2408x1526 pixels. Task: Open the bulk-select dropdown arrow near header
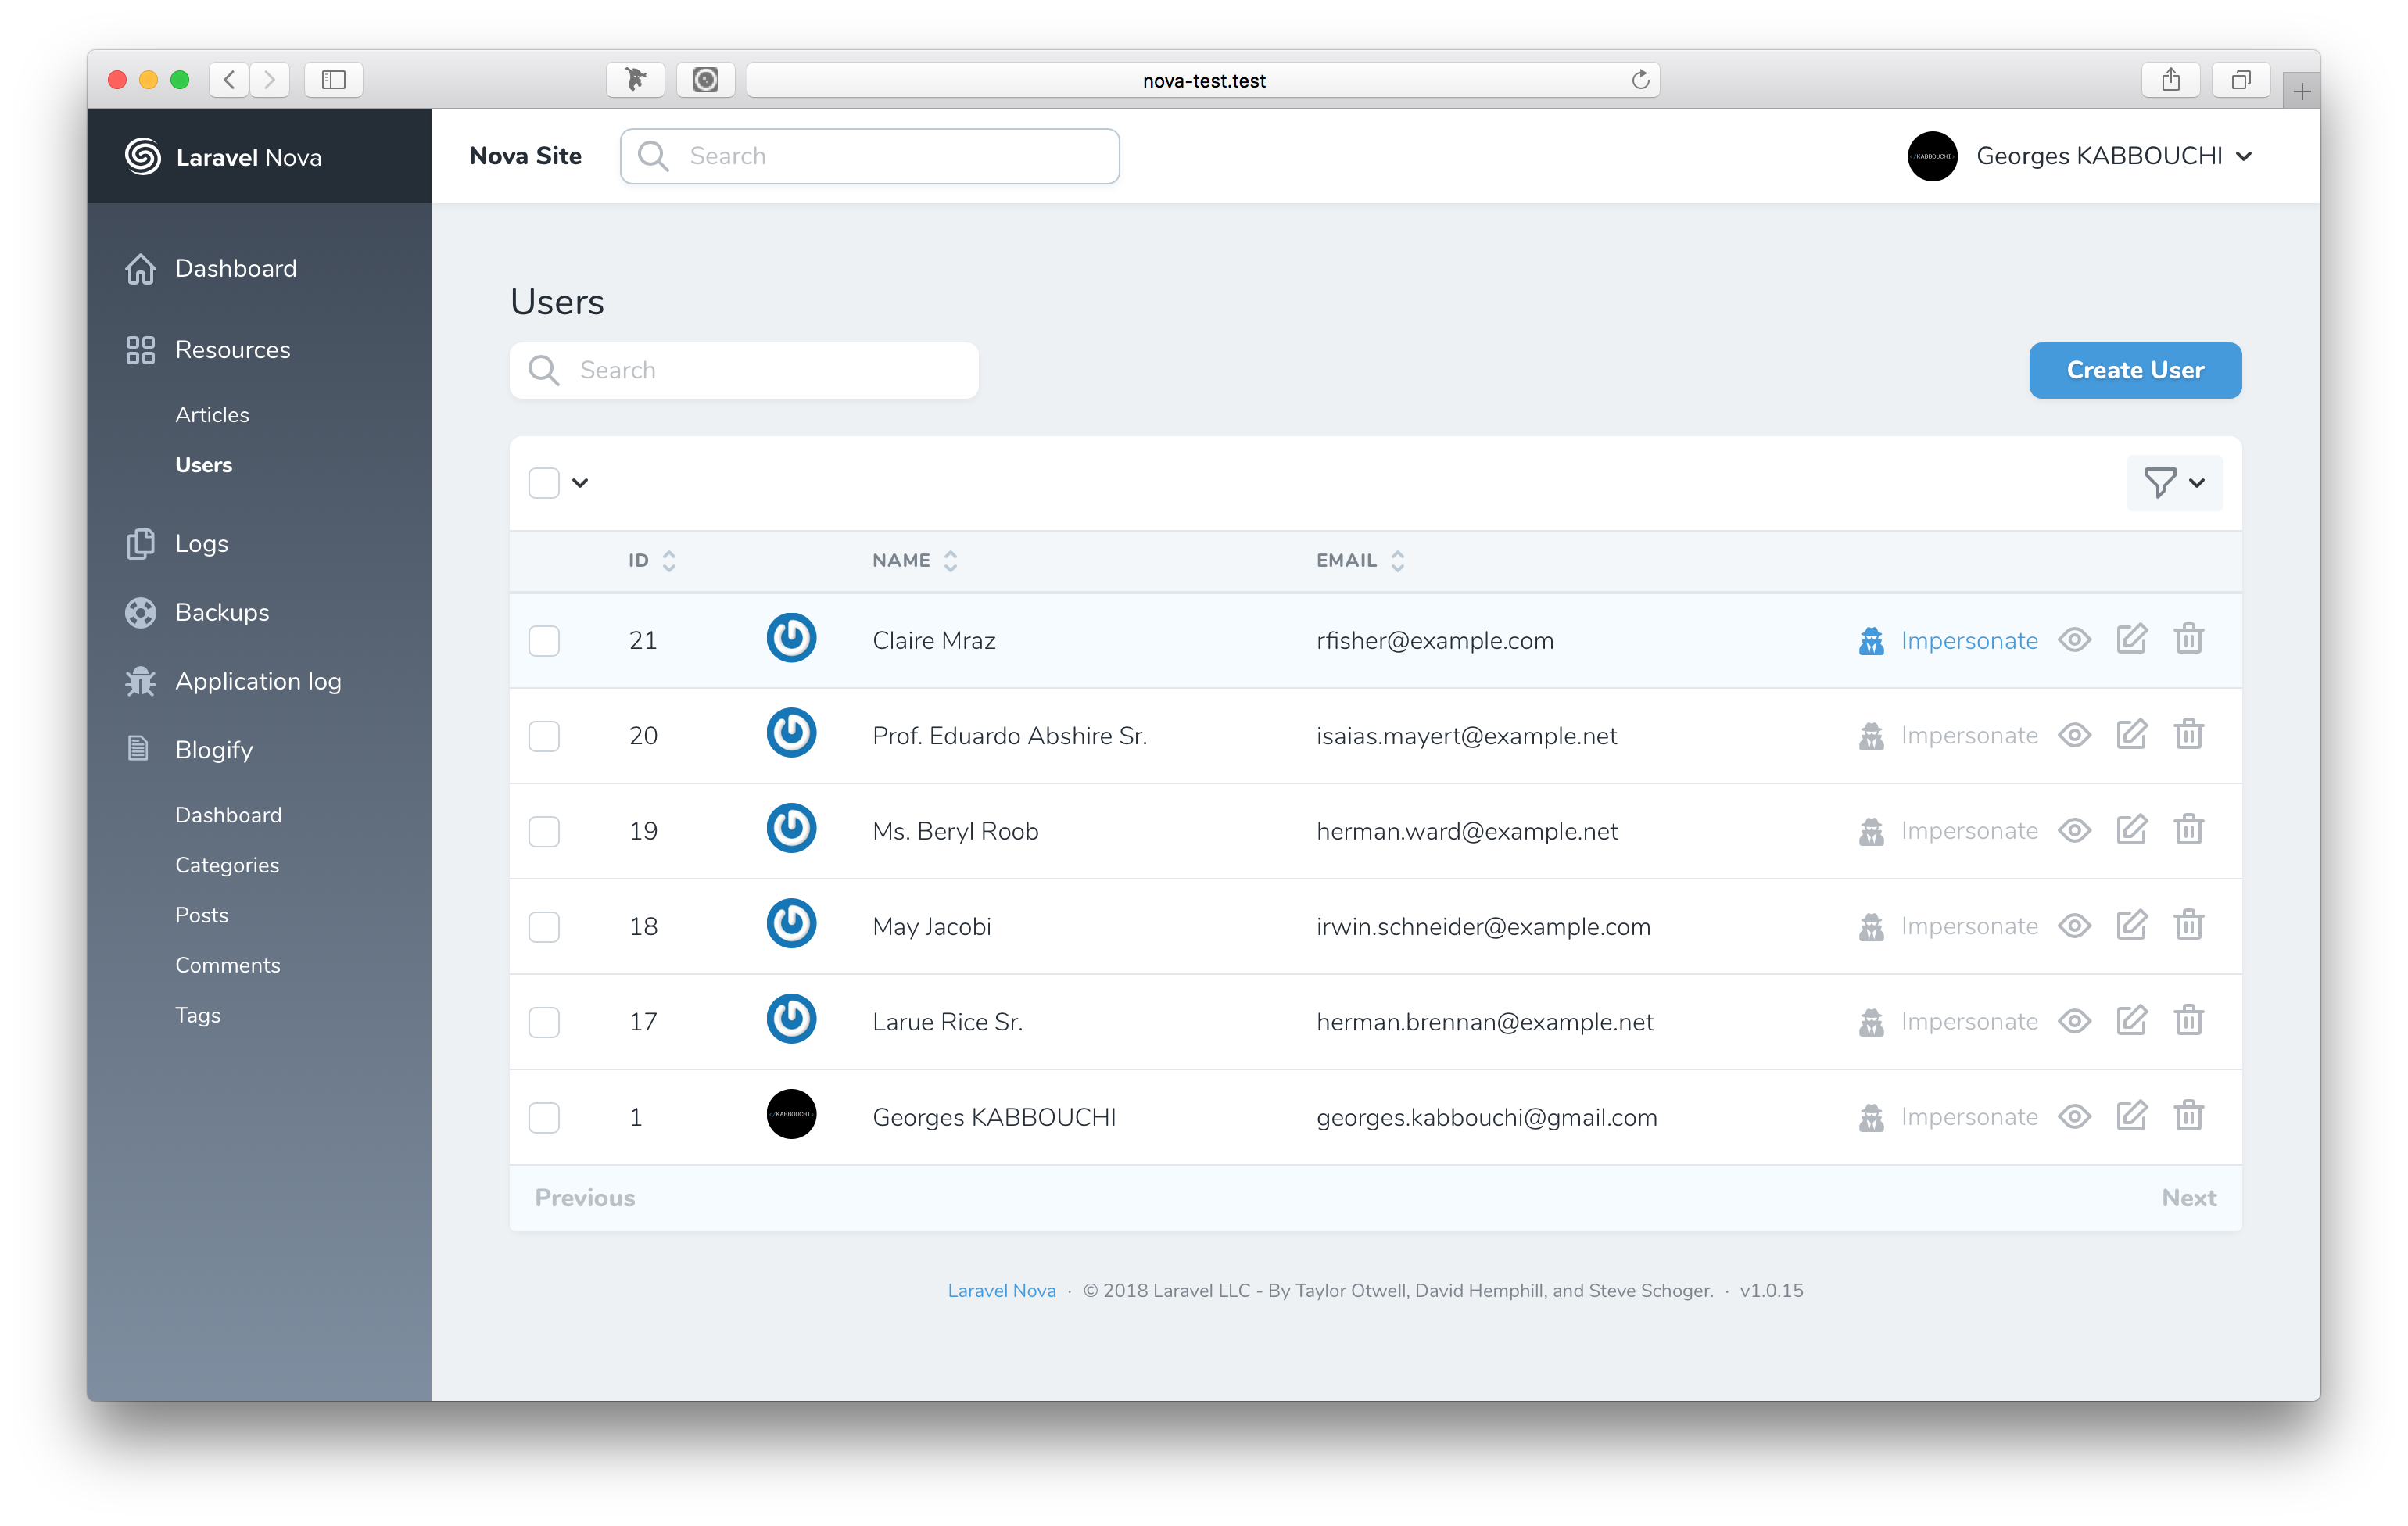point(579,482)
